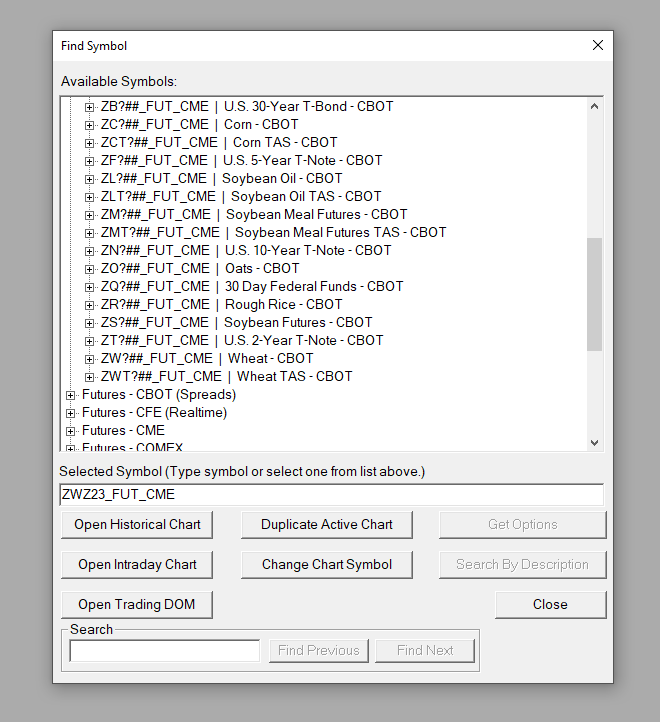660x722 pixels.
Task: Expand the ZQ?##_FUT_CME 30 Day Federal Funds node
Action: (89, 287)
